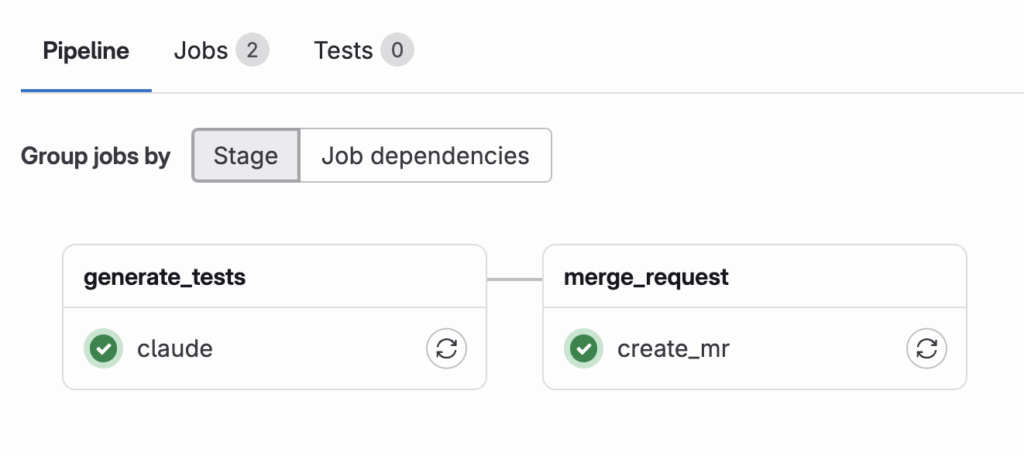Select the merge_request stage header

646,277
